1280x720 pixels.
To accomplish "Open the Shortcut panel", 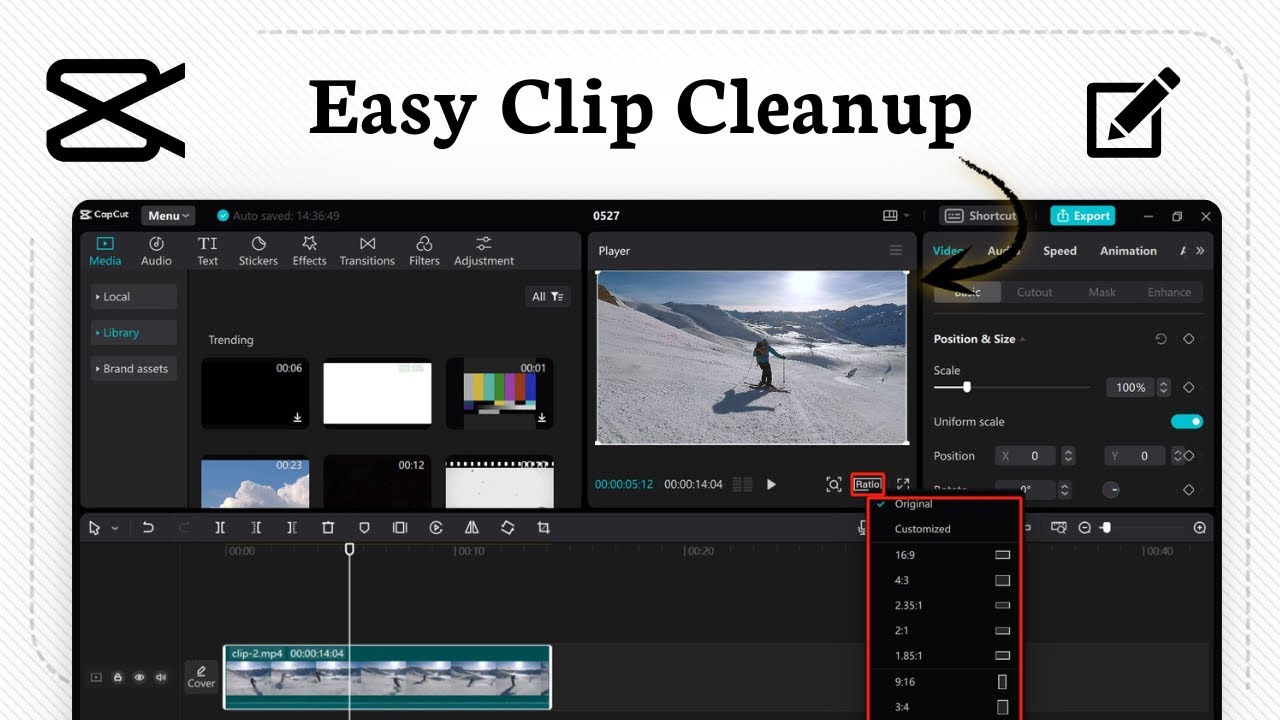I will tap(980, 216).
